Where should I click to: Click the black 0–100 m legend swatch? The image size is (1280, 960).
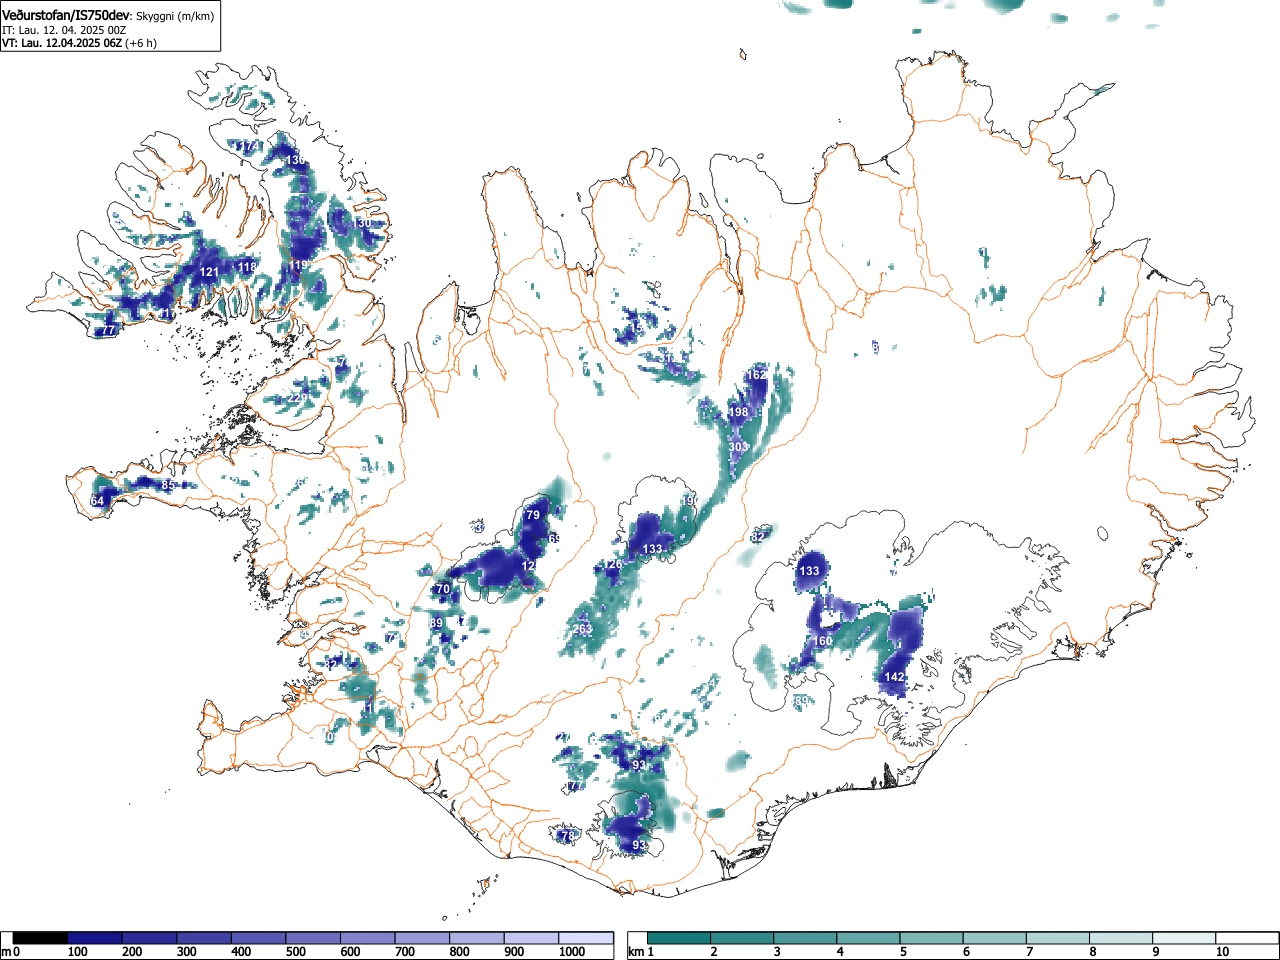pos(40,938)
